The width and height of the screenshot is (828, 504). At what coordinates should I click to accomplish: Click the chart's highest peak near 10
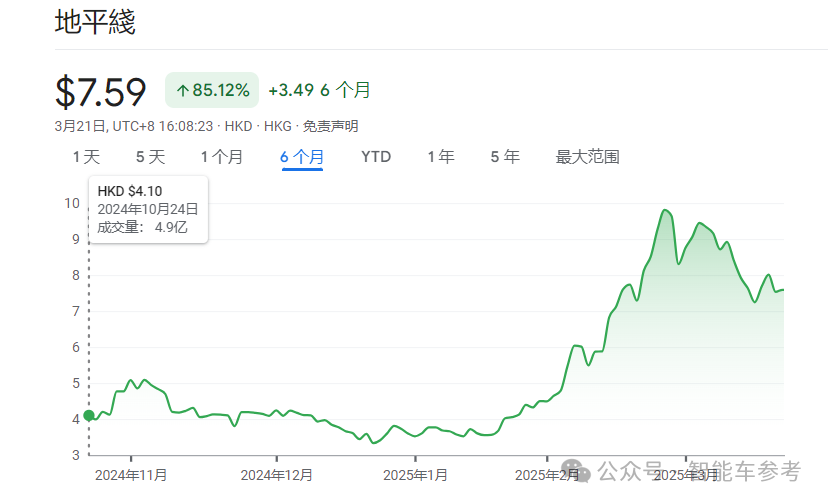coord(665,210)
